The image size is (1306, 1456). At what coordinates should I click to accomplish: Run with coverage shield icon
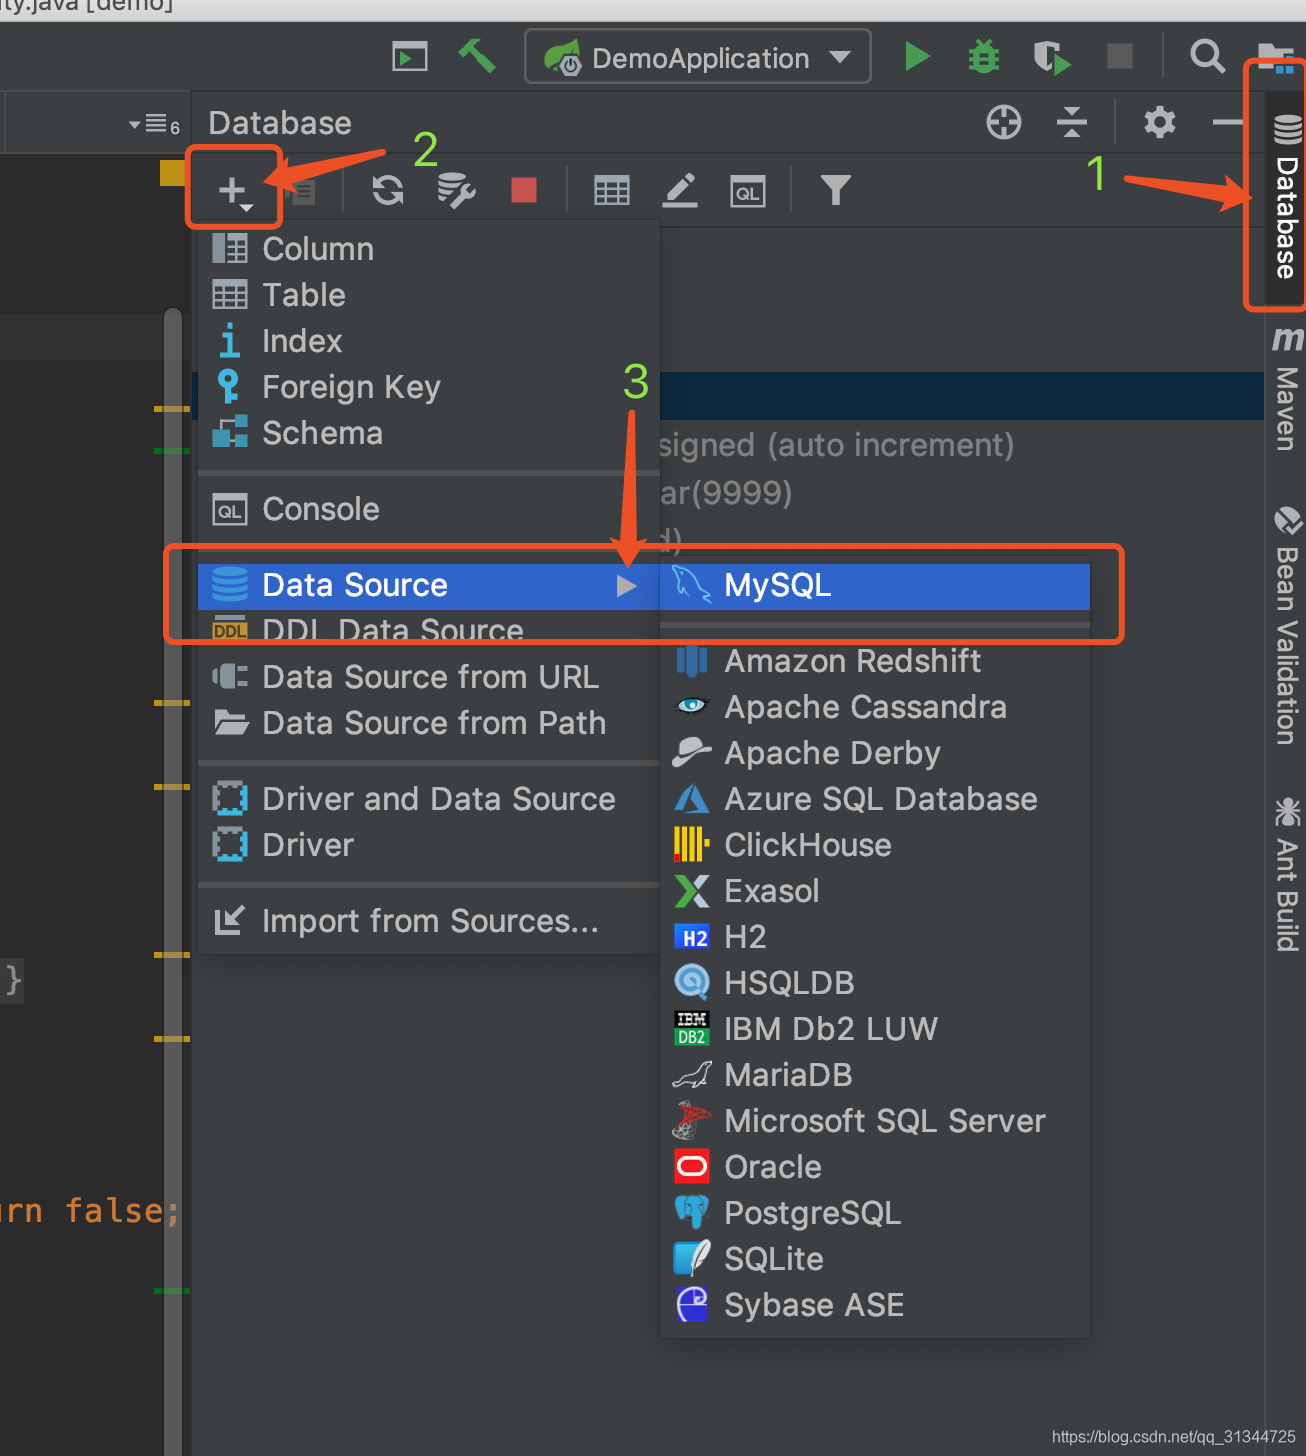point(1051,57)
